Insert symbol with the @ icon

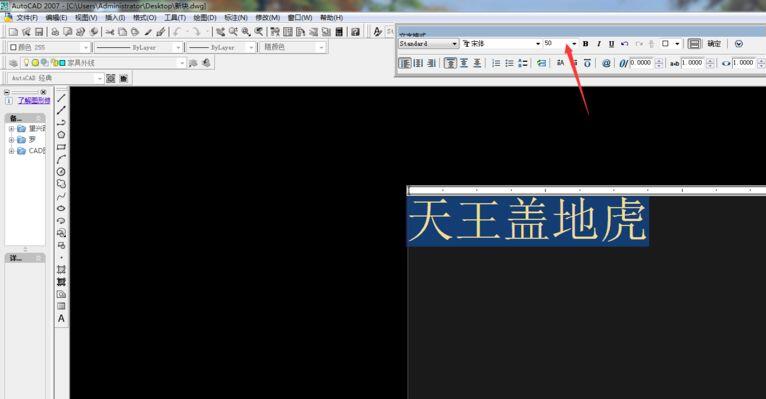coord(606,63)
